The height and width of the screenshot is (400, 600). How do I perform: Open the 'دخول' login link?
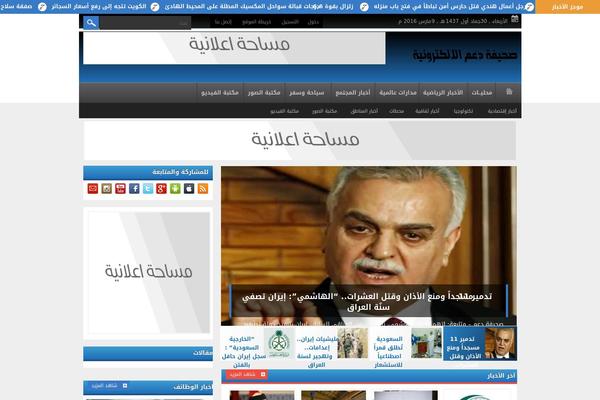[313, 22]
